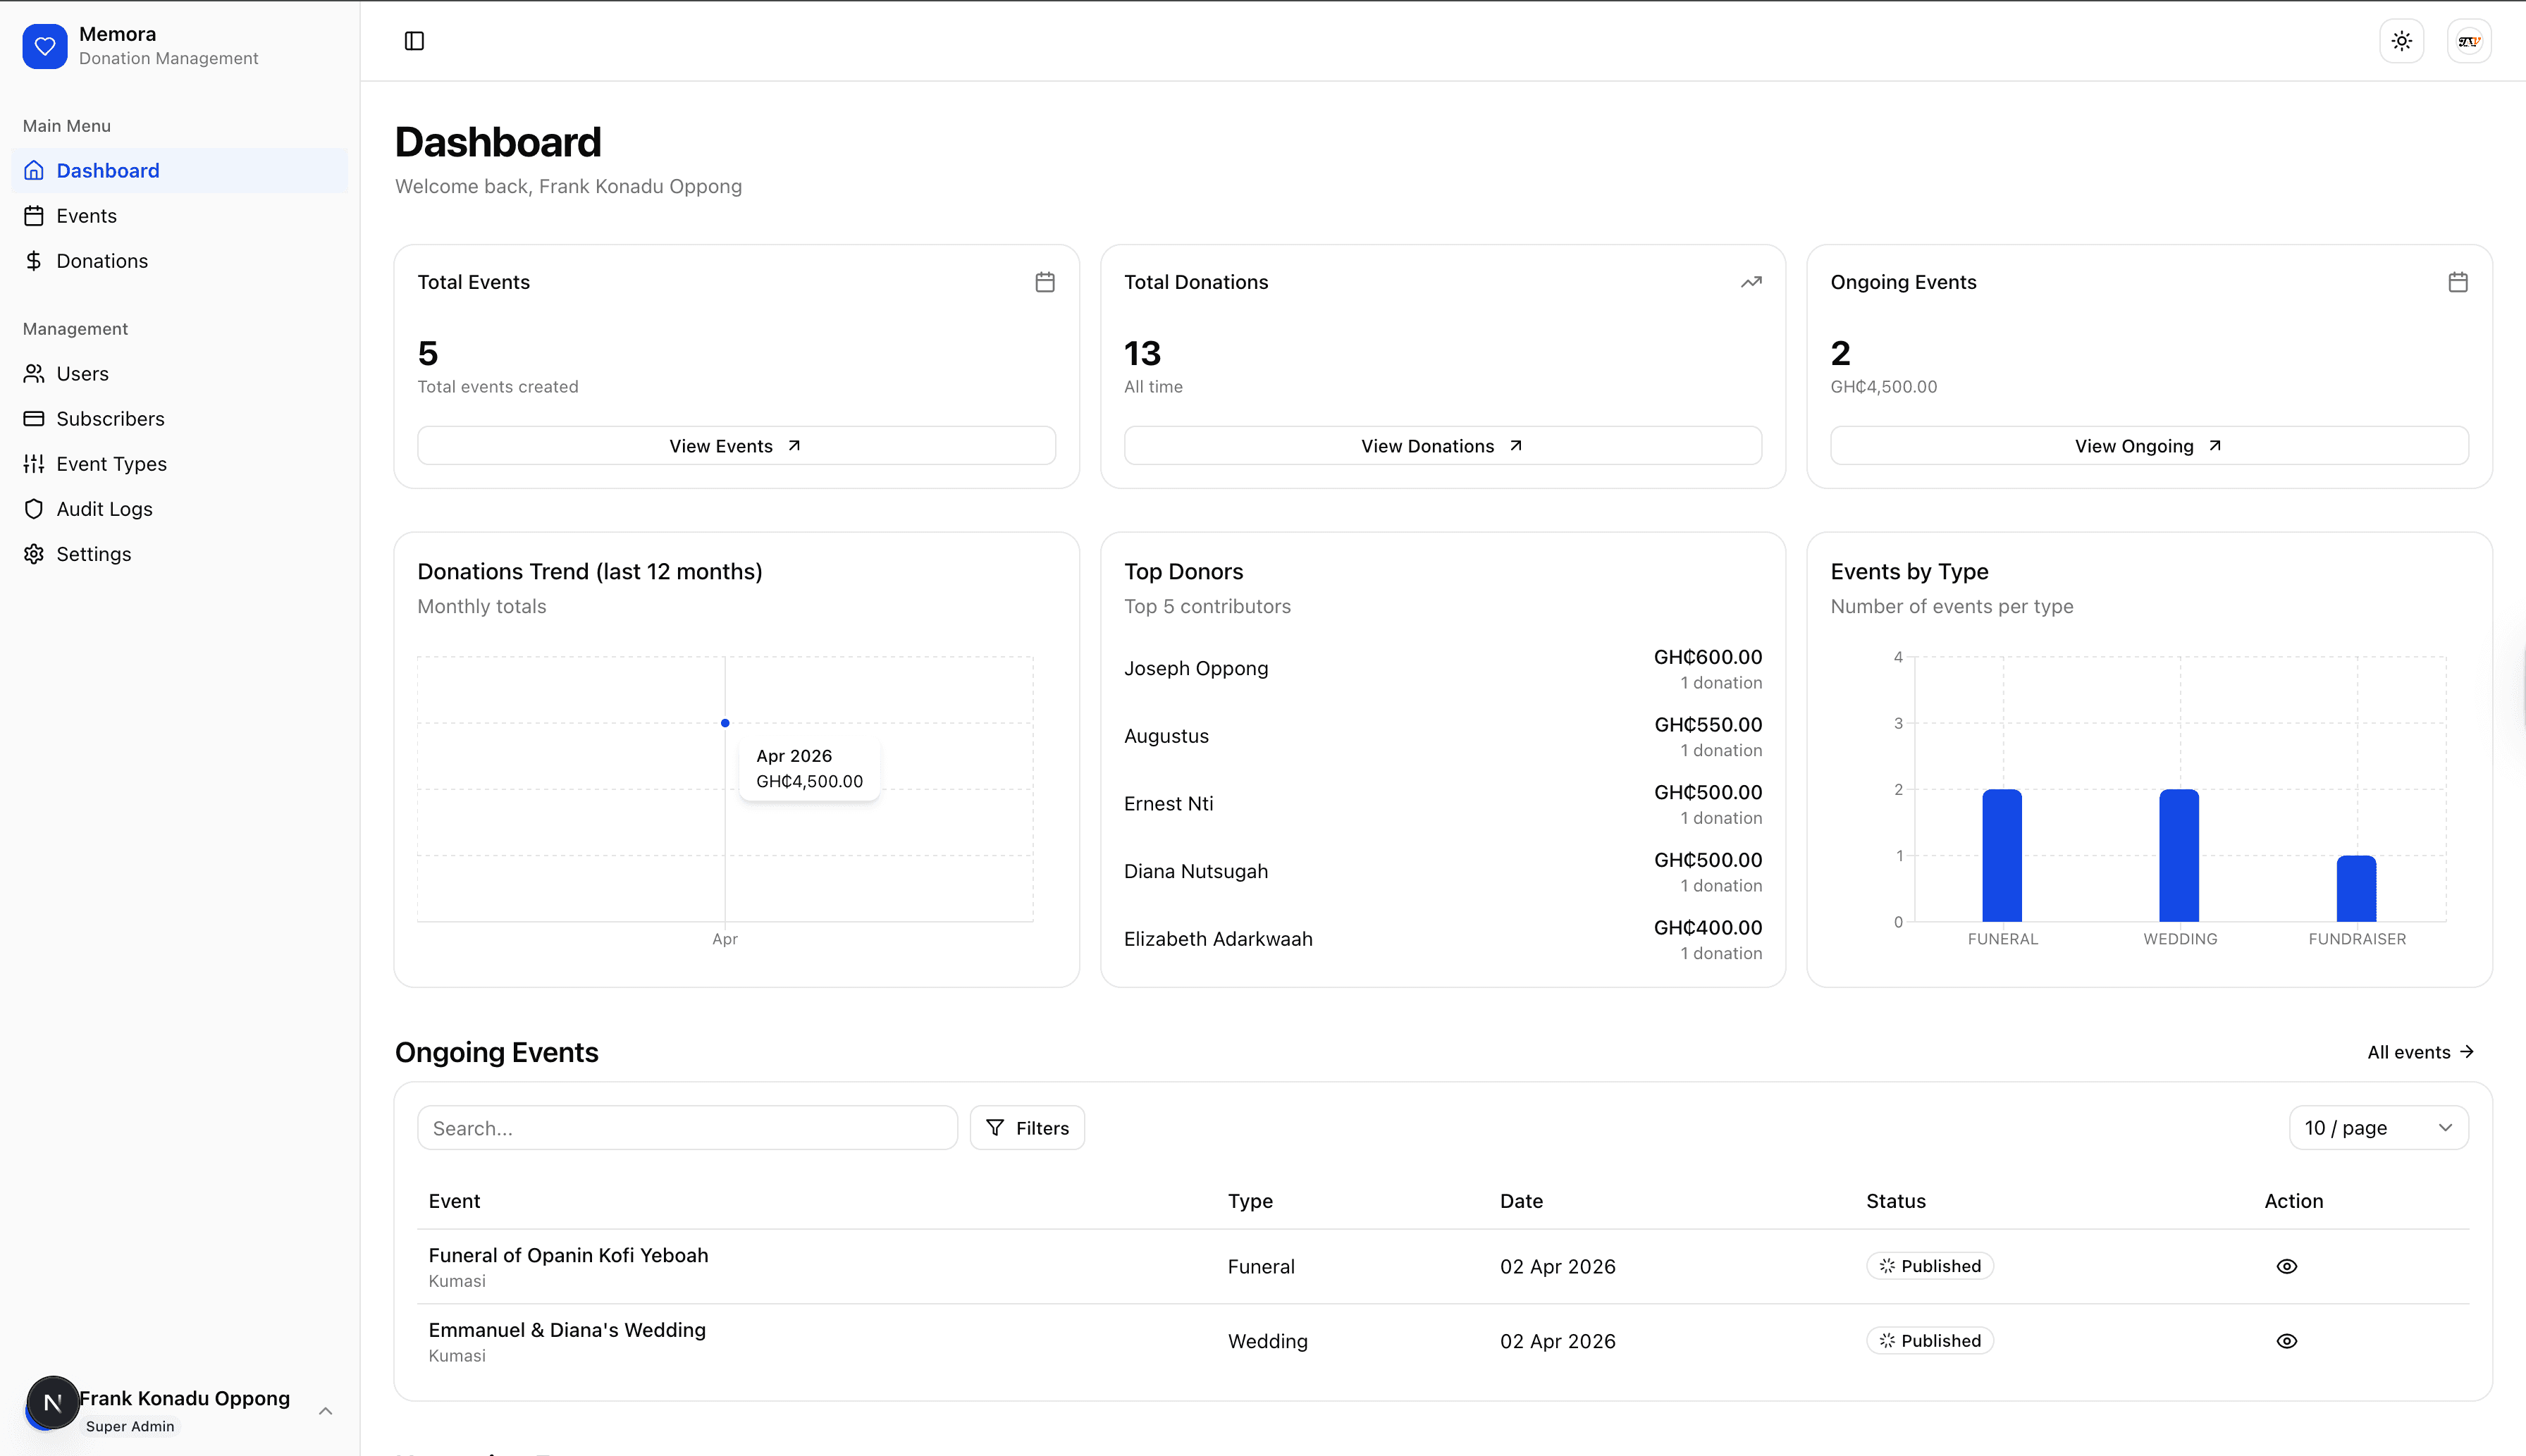Image resolution: width=2526 pixels, height=1456 pixels.
Task: Click the View Donations button
Action: [1442, 446]
